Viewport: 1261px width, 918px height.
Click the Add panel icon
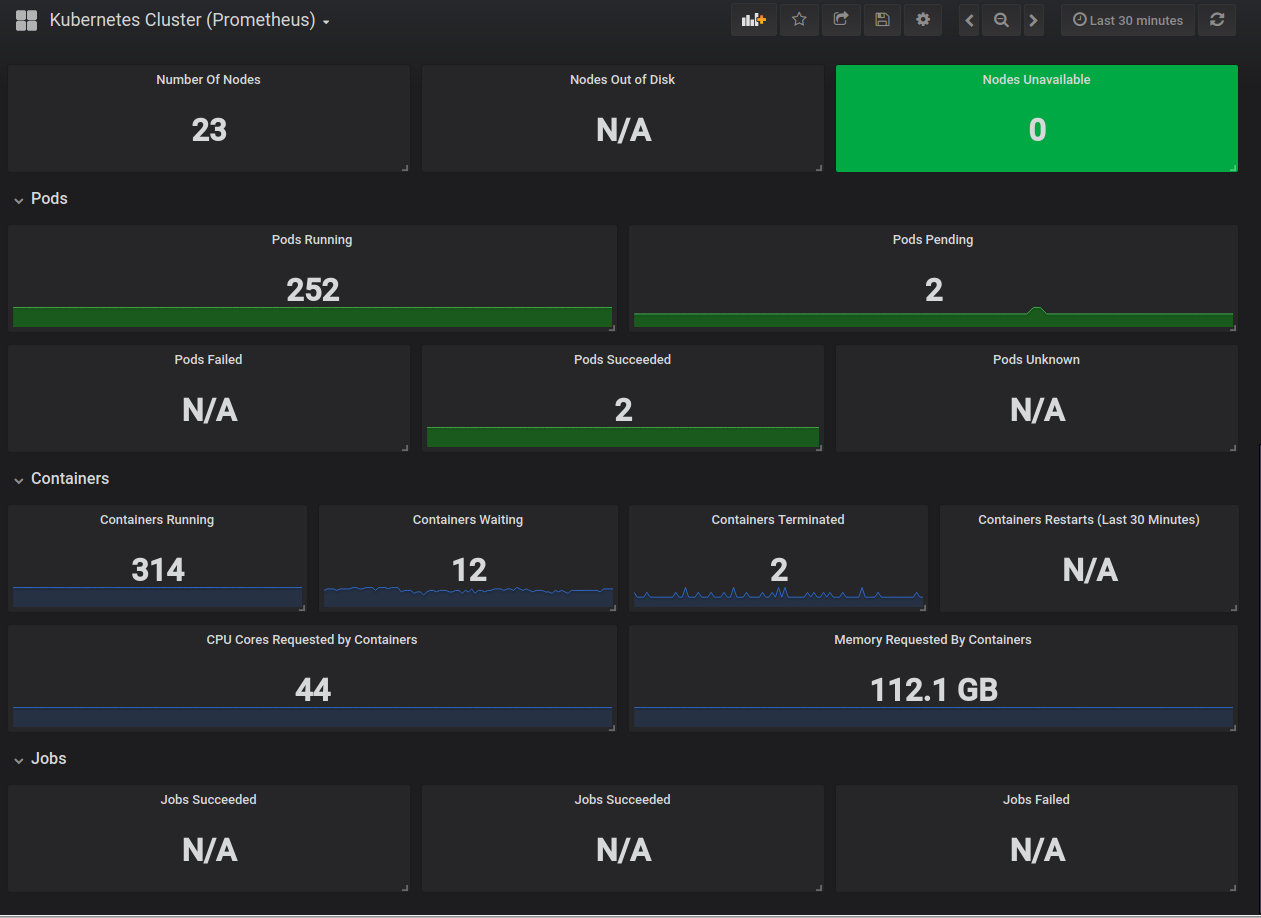tap(754, 20)
